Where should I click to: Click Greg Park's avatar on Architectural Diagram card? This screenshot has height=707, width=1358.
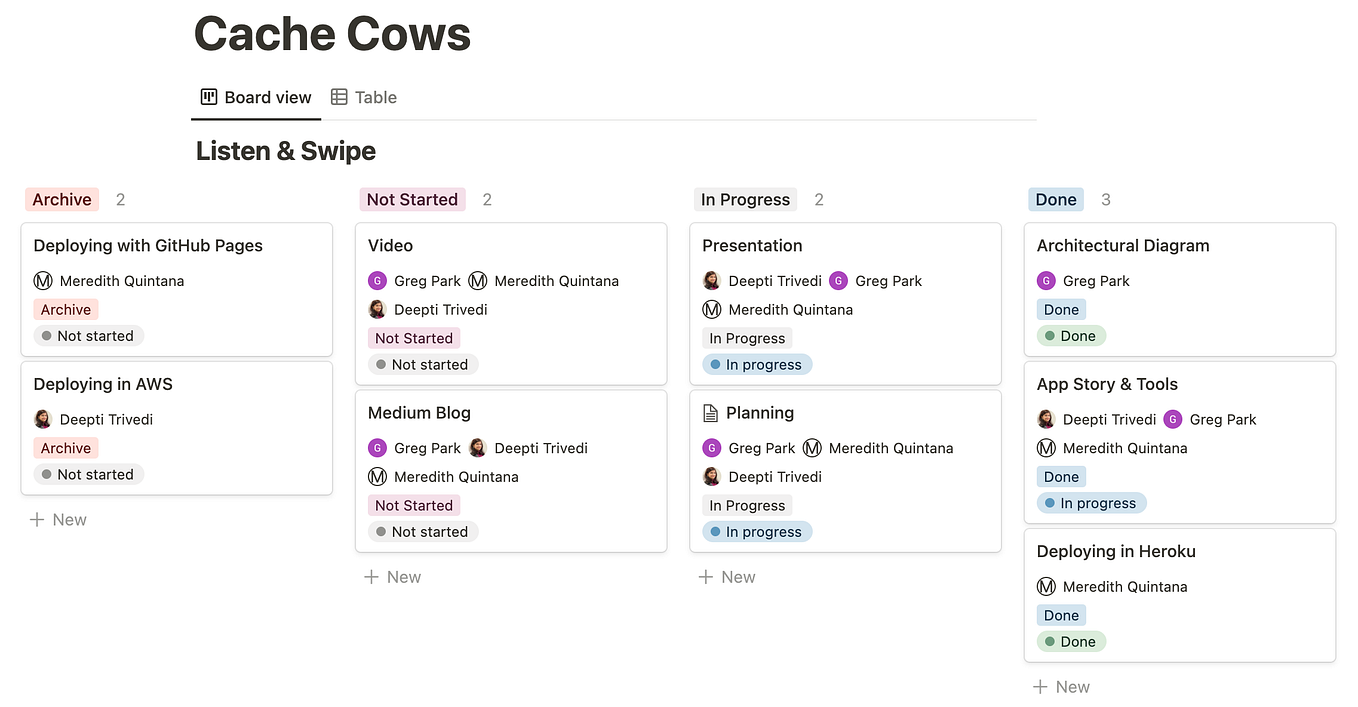(1046, 281)
